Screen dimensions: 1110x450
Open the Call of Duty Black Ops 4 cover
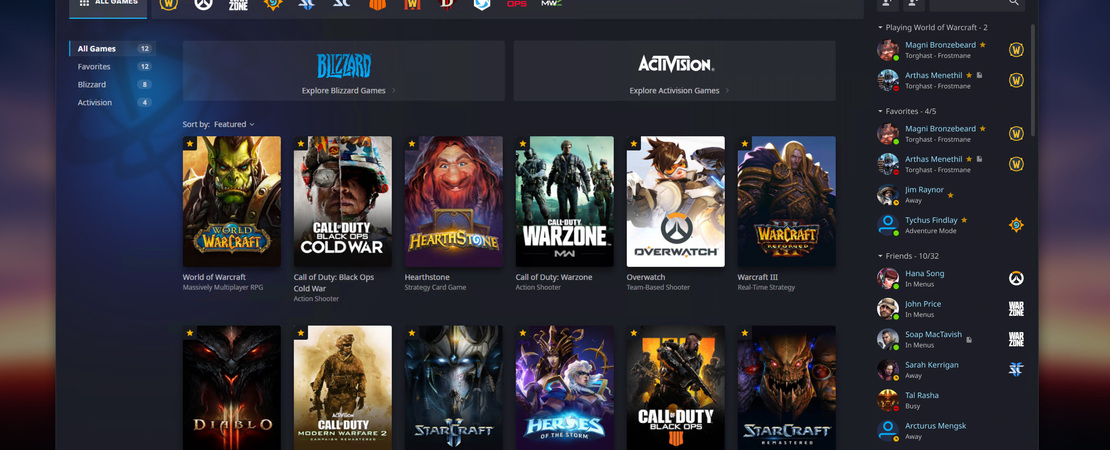pos(675,388)
